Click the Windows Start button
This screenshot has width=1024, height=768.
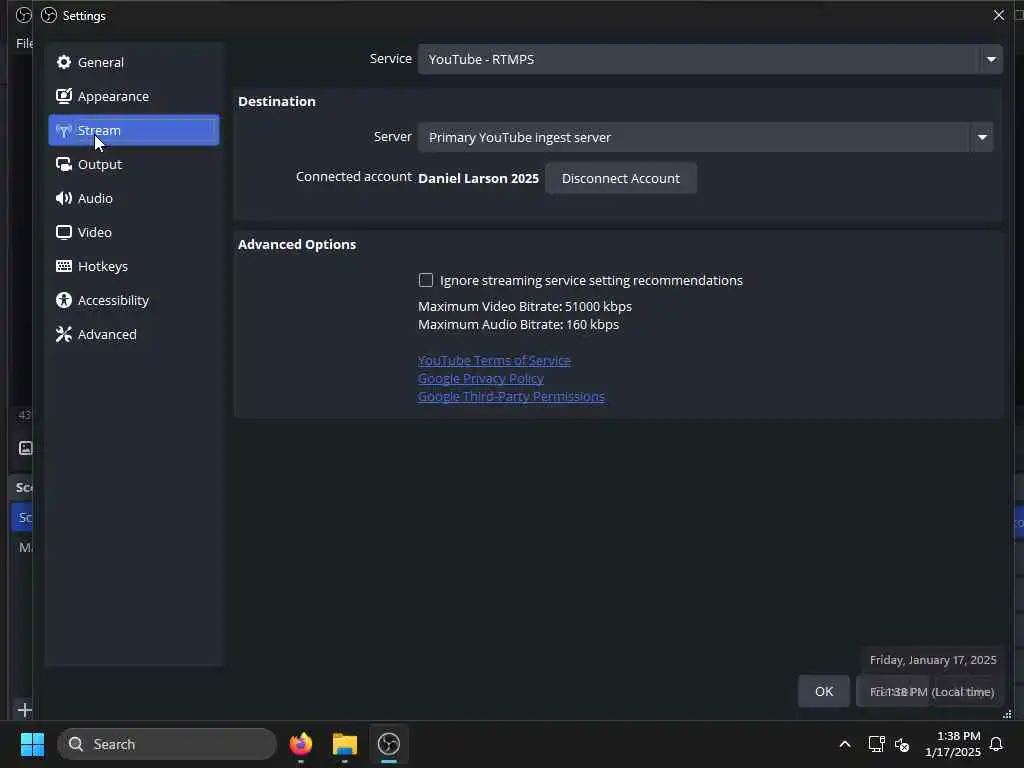click(x=32, y=744)
